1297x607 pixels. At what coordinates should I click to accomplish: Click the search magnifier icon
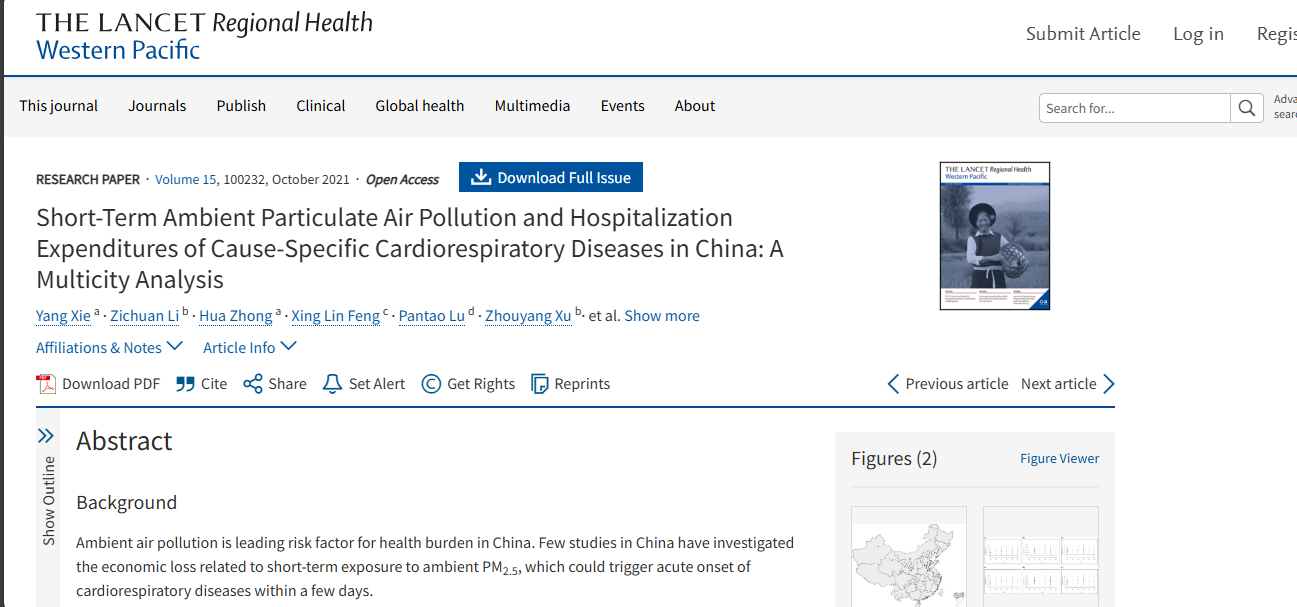(x=1246, y=108)
